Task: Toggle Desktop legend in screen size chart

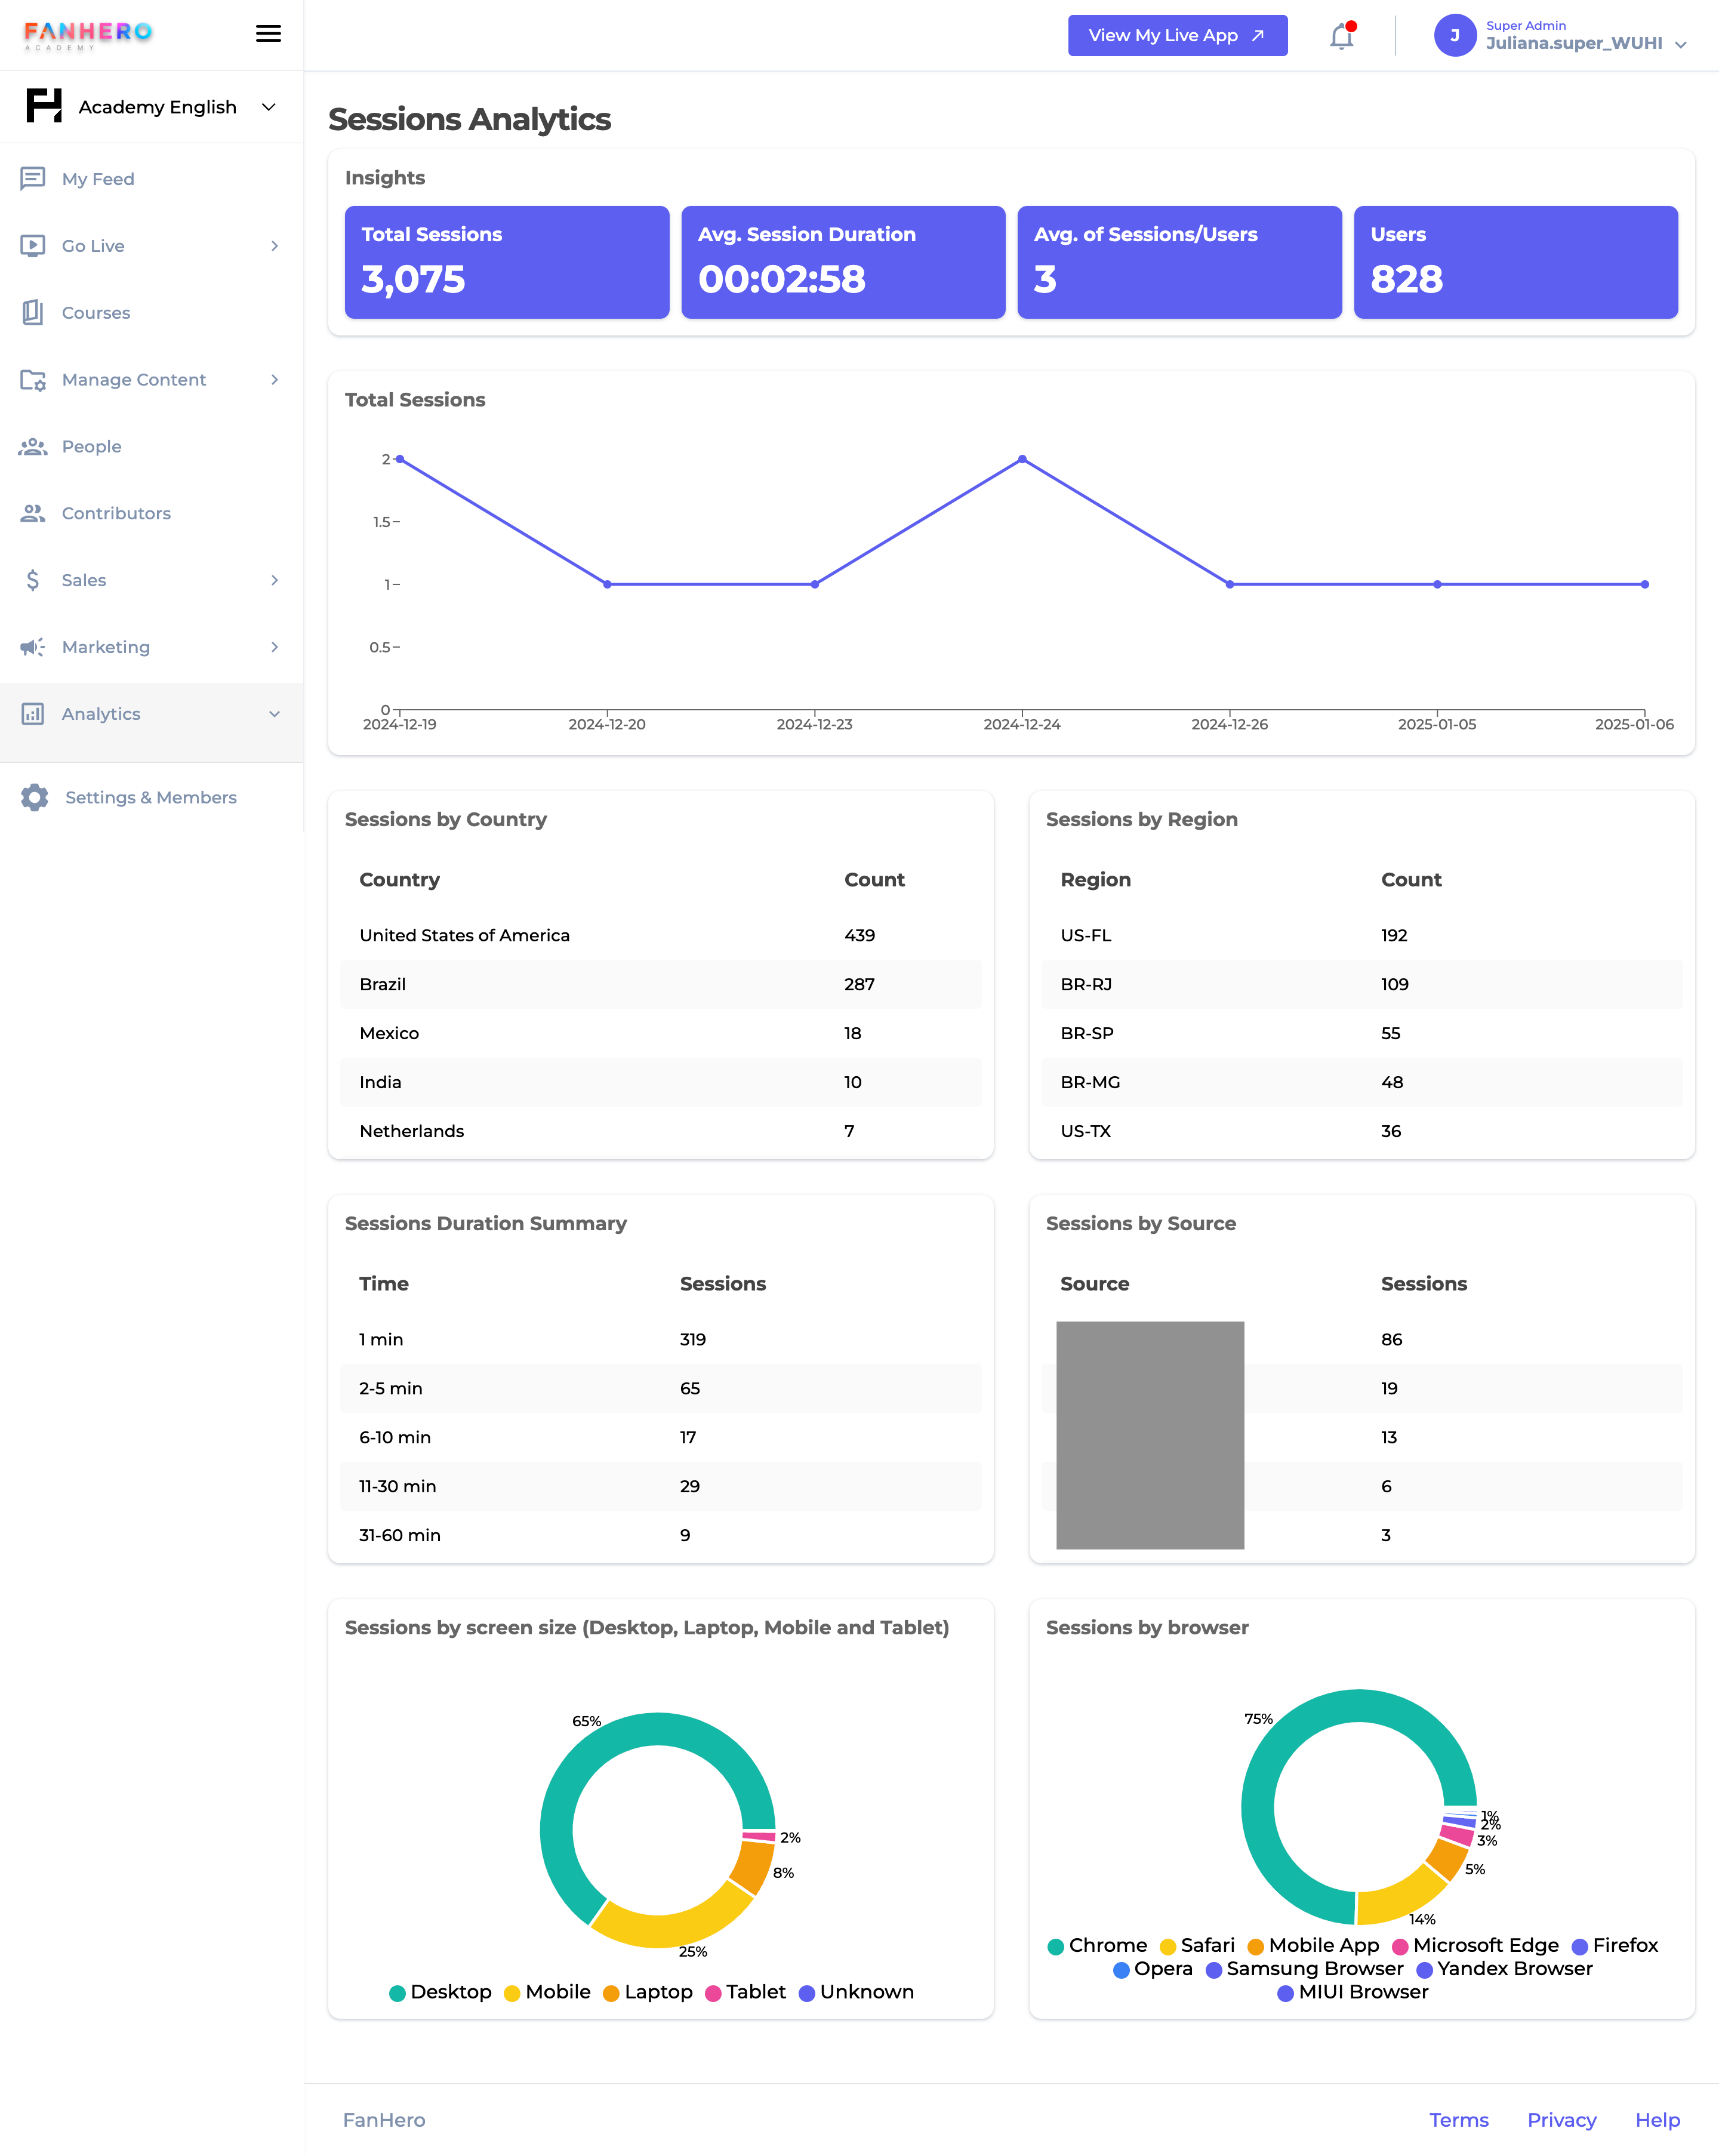Action: (440, 1992)
